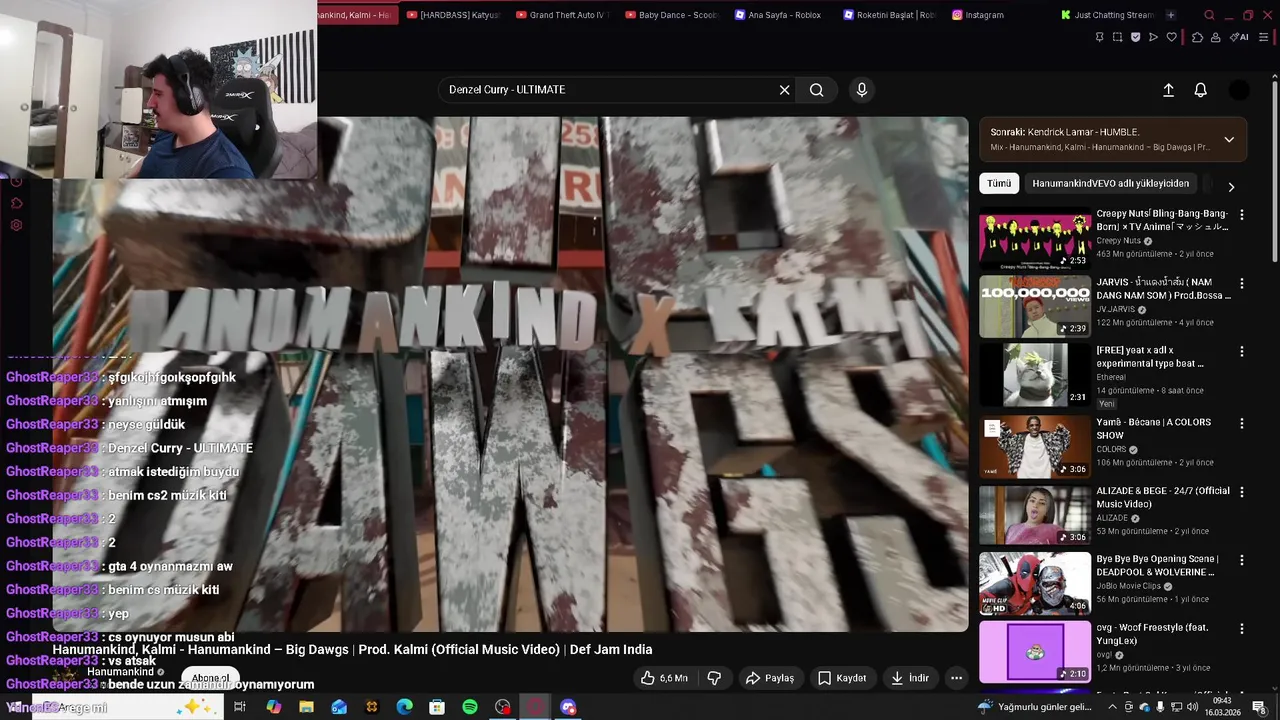Open bookmarks heart icon in toolbar
The width and height of the screenshot is (1280, 720).
(x=1172, y=37)
